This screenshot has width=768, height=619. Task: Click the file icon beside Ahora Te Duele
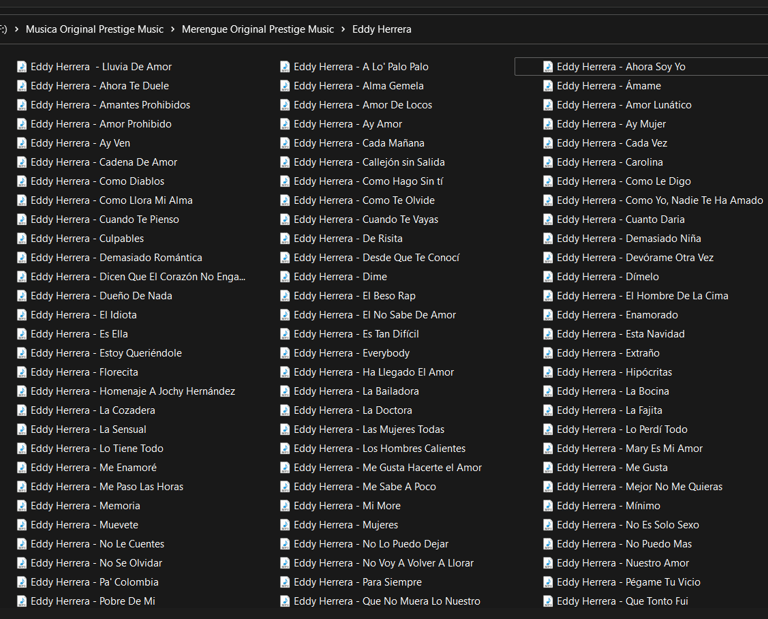[x=22, y=86]
